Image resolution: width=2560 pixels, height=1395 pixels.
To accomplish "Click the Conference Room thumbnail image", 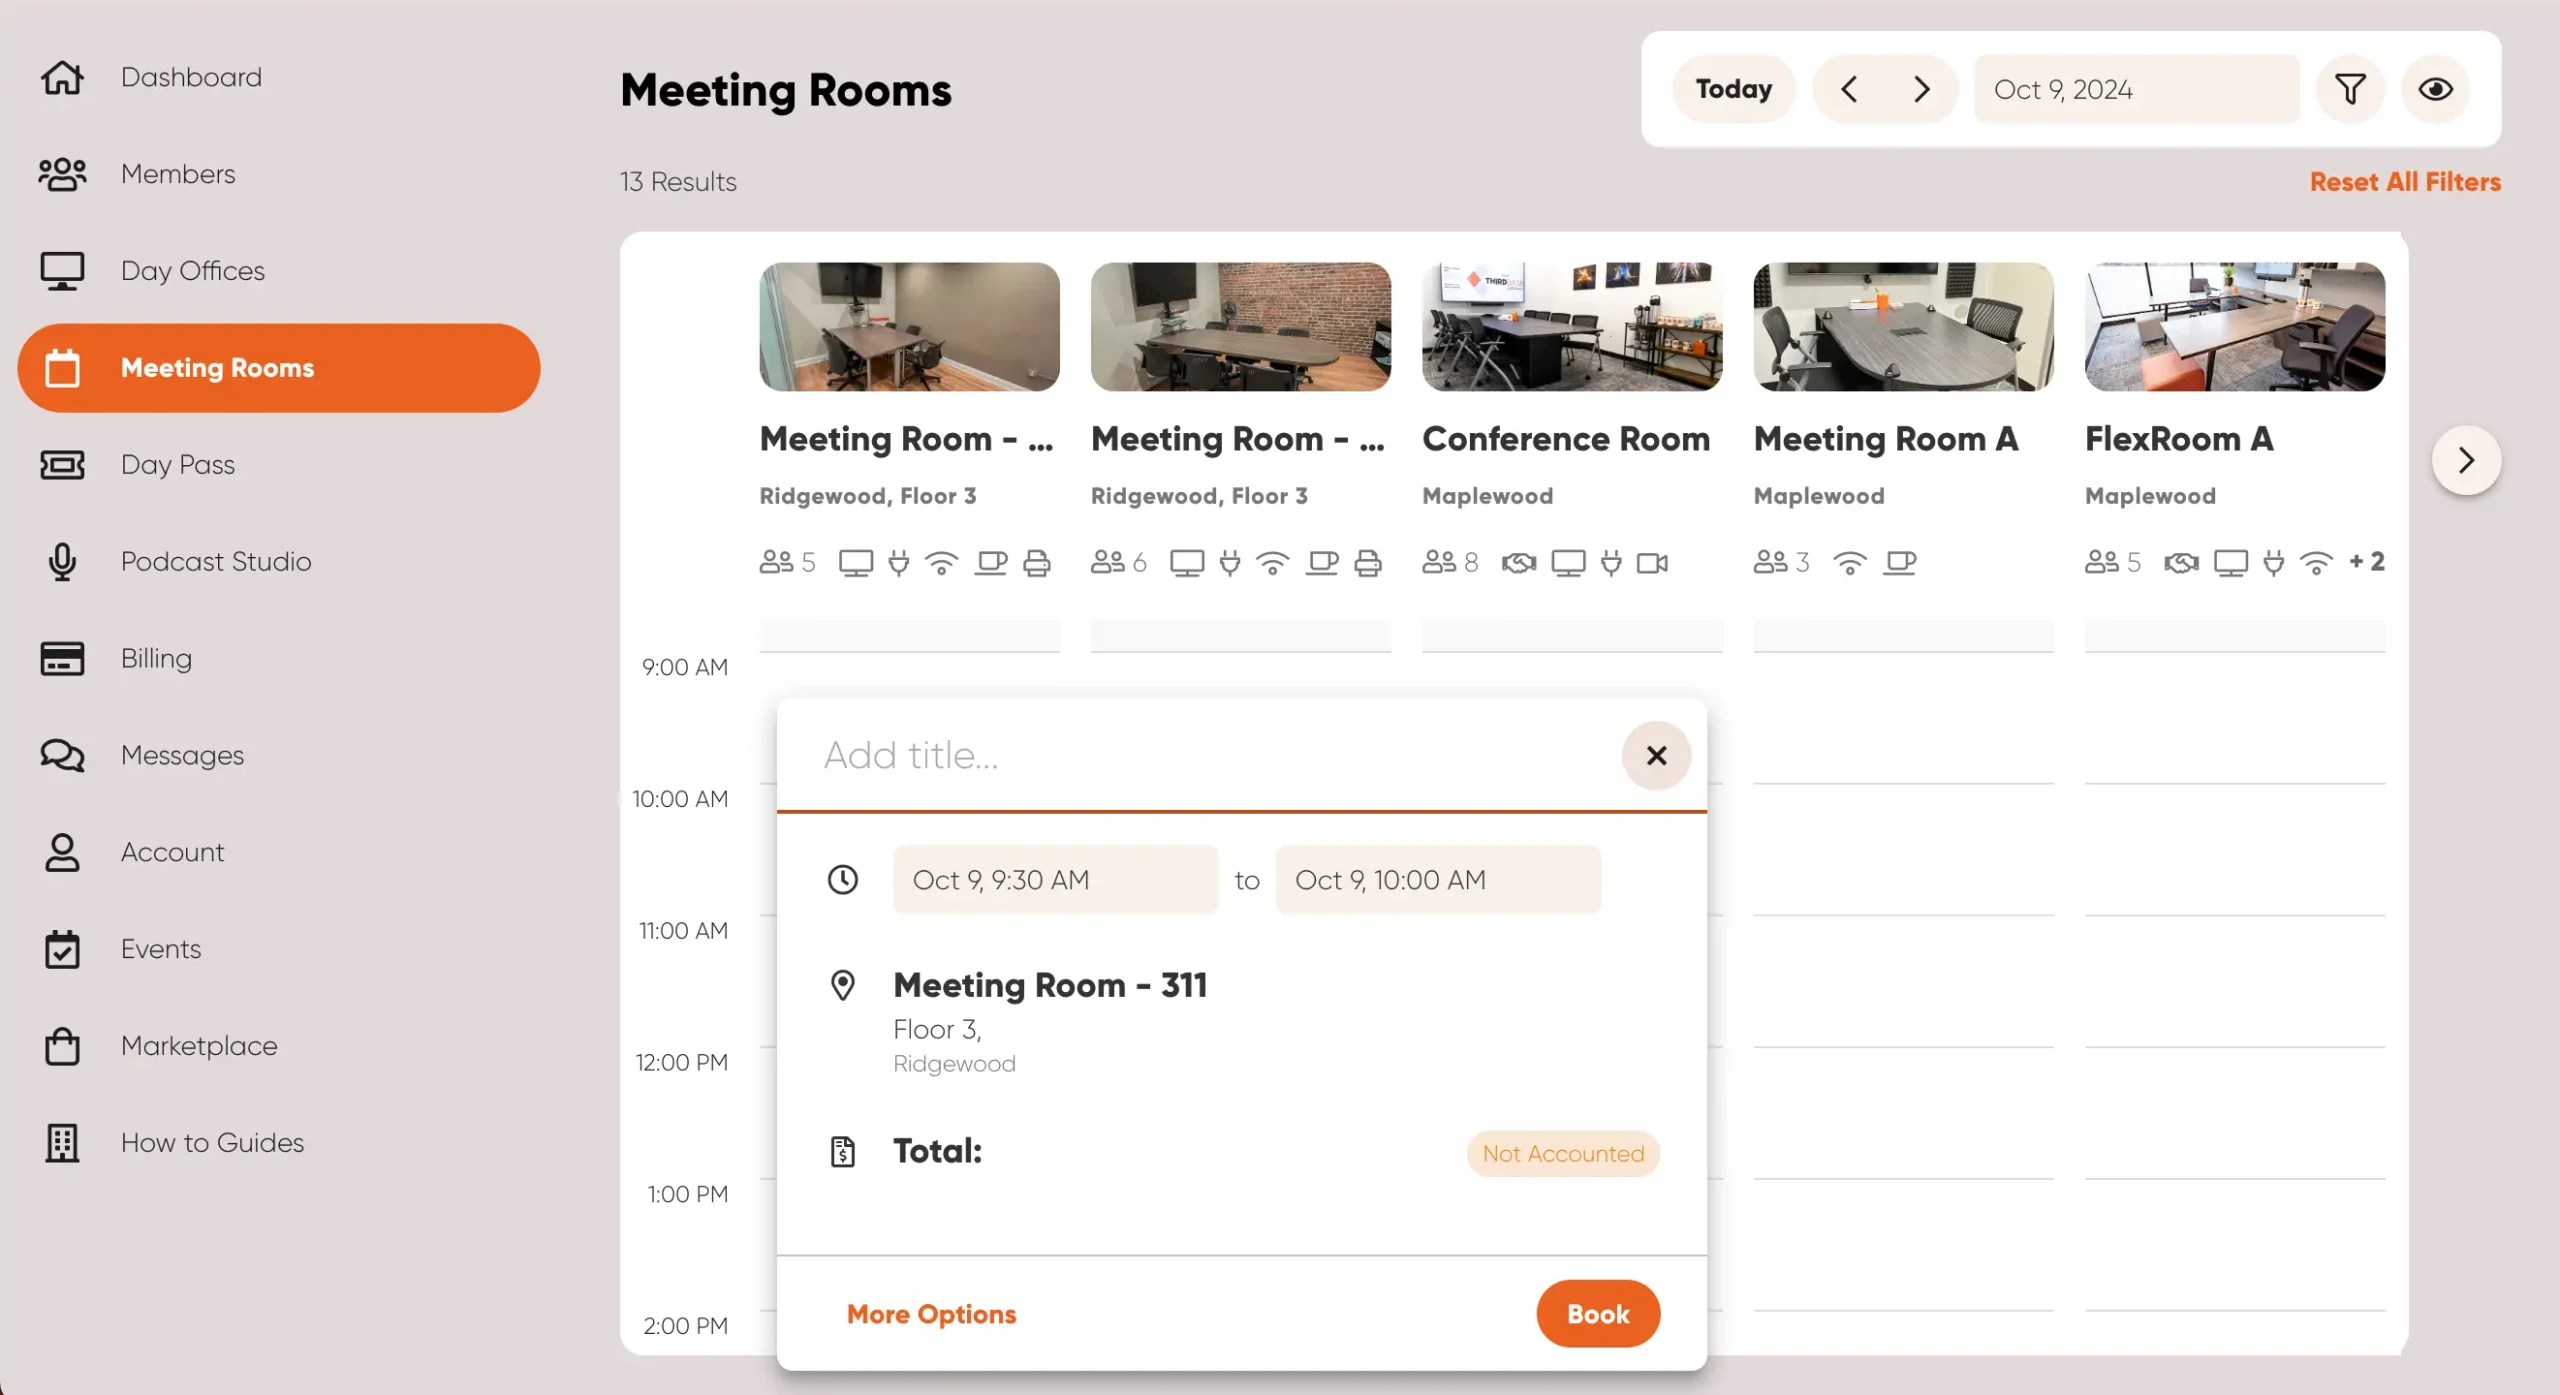I will coord(1569,326).
